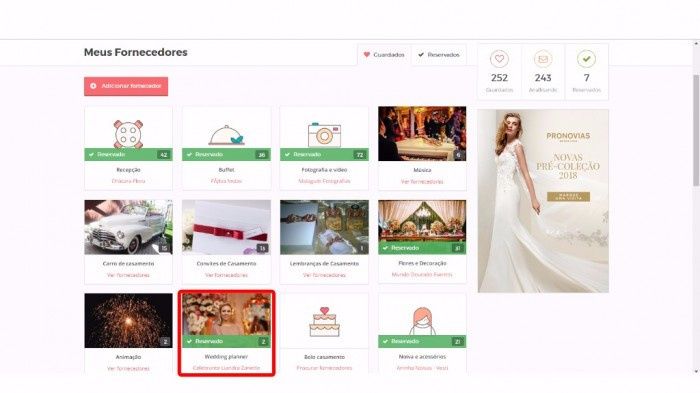Click the envelope circle icon above 243

[543, 59]
